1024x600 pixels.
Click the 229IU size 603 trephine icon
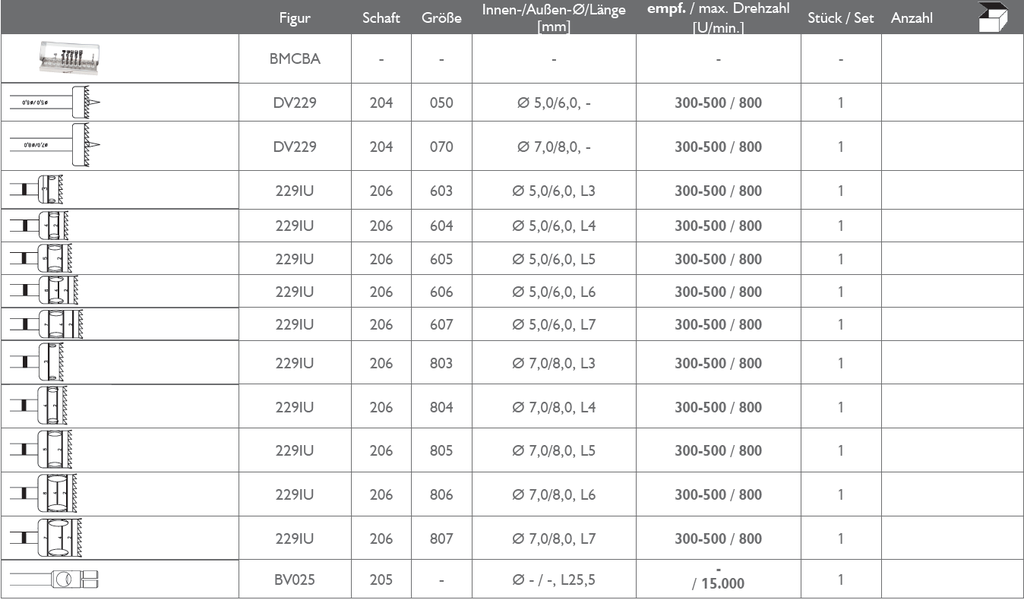[x=37, y=189]
